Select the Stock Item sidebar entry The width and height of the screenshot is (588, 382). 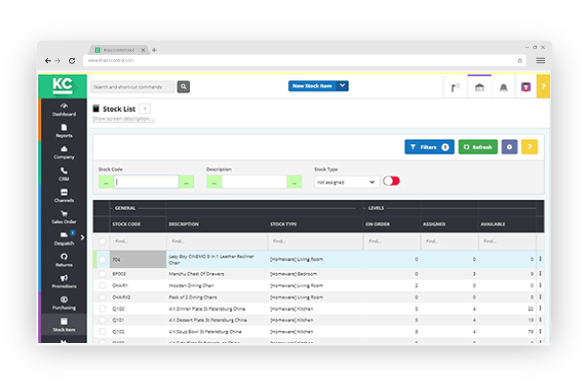coord(64,324)
